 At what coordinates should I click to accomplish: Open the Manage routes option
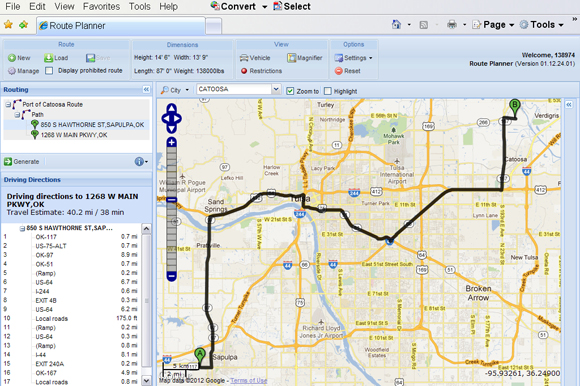click(x=24, y=71)
